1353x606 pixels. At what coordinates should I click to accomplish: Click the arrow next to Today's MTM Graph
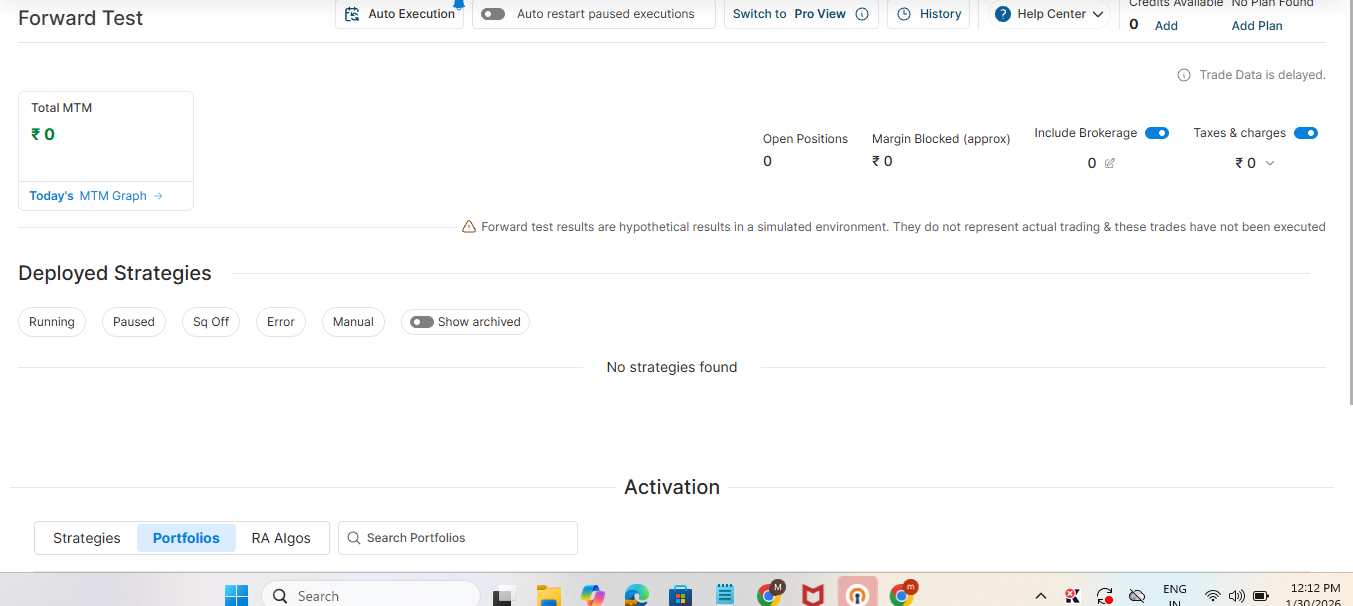158,196
